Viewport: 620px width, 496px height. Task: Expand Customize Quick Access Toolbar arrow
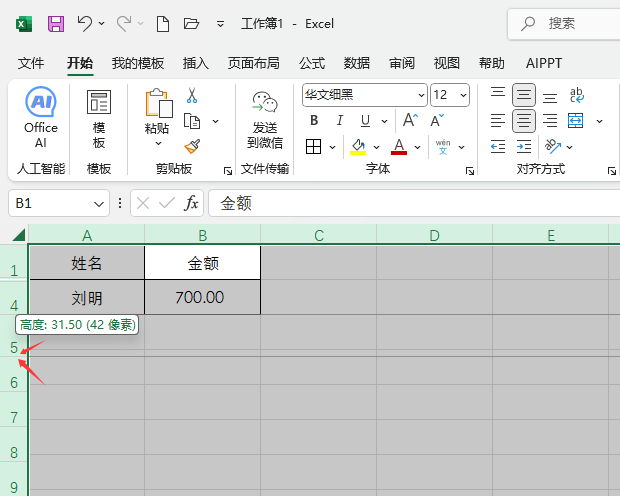(x=220, y=24)
